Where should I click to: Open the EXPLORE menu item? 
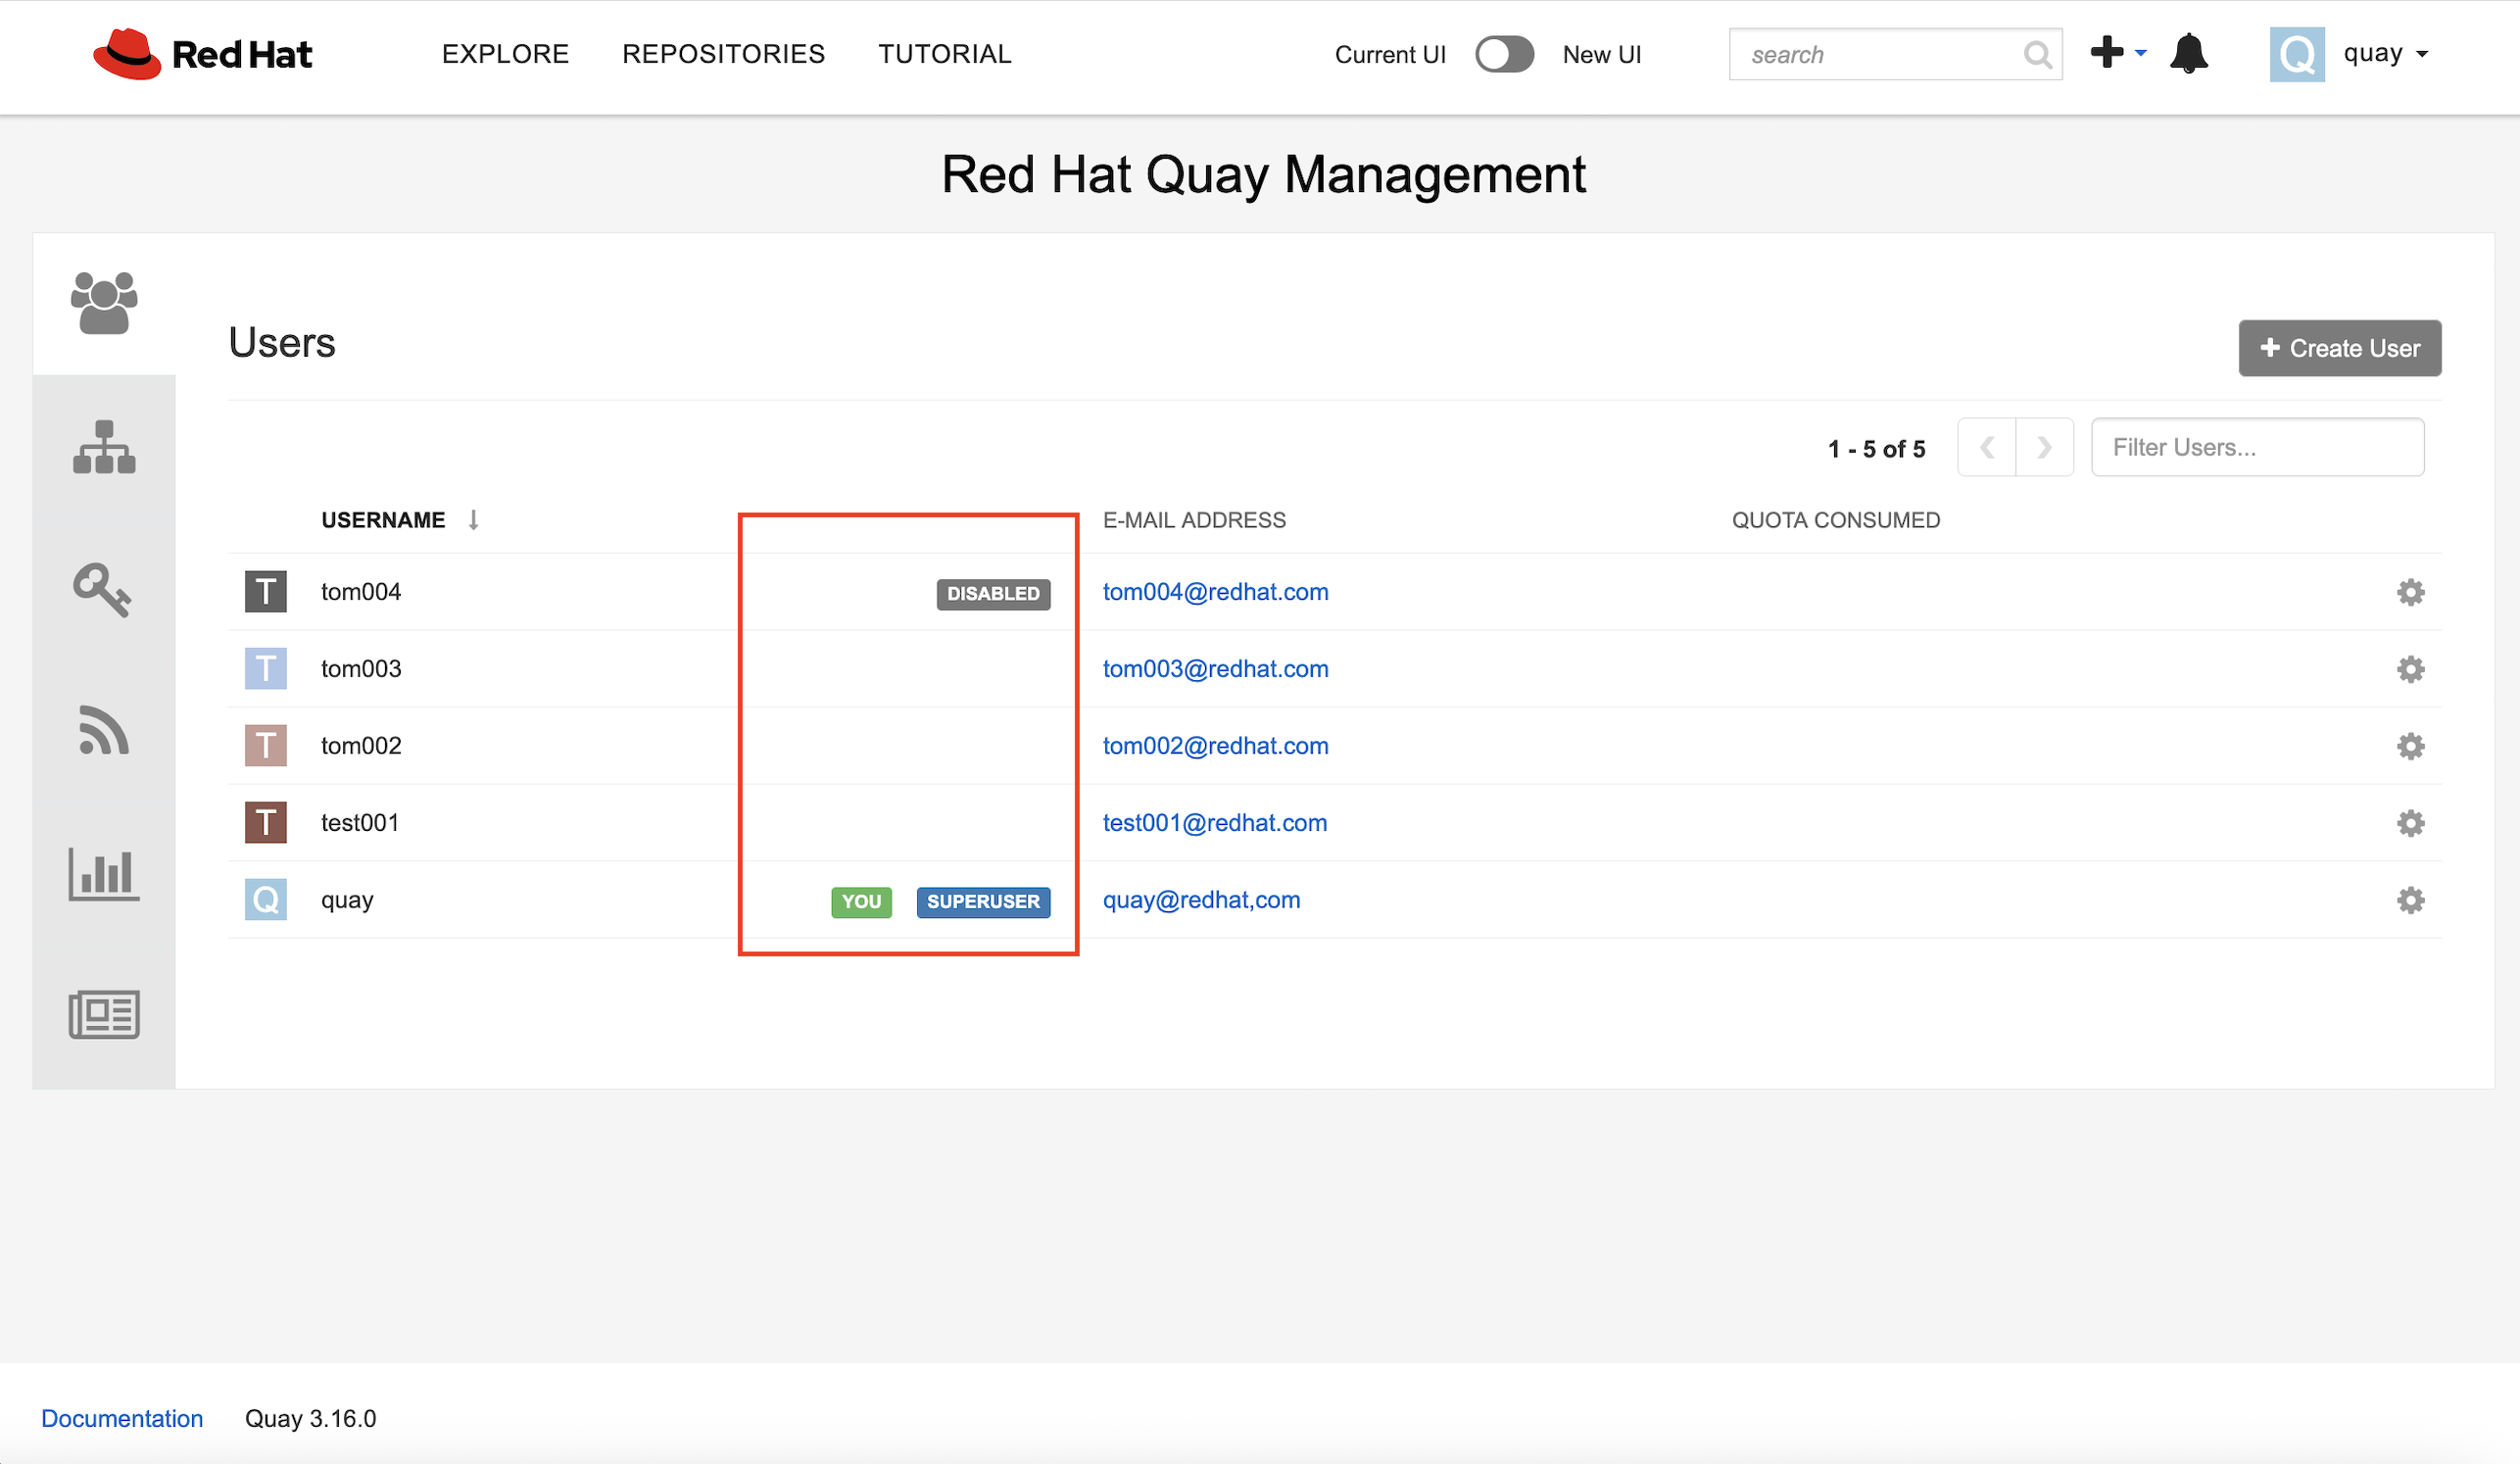tap(505, 54)
